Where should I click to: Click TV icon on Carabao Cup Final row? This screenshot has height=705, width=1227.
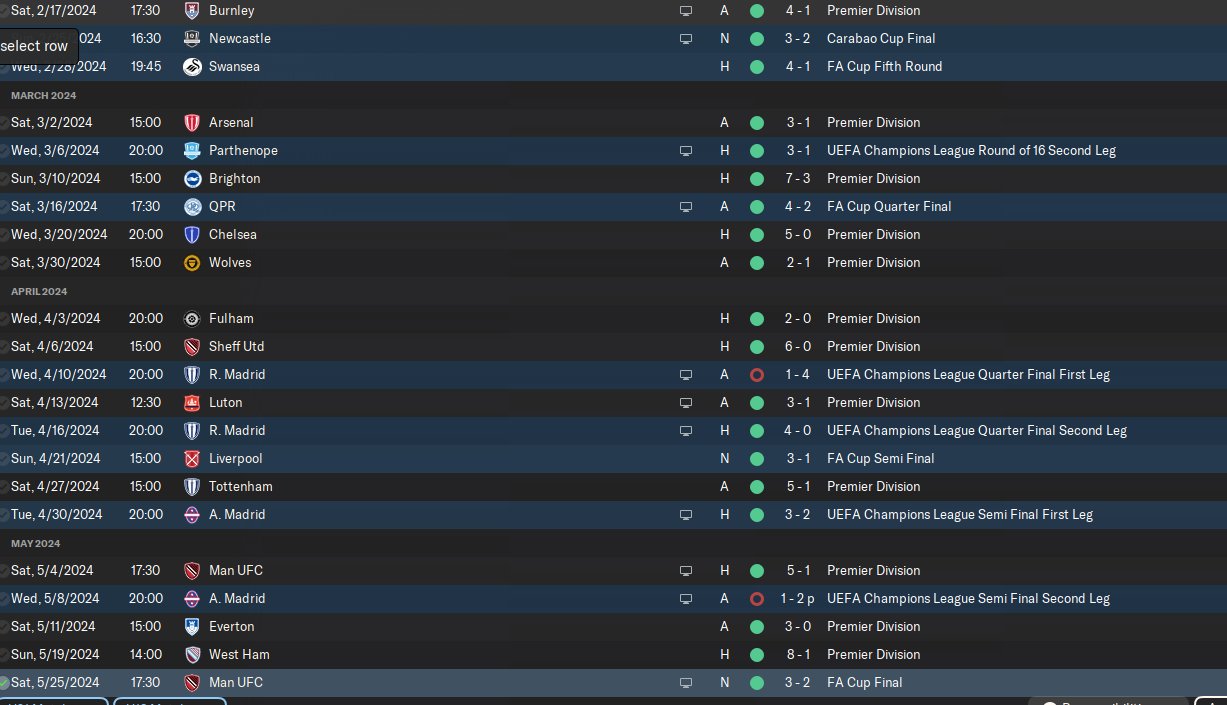(686, 39)
